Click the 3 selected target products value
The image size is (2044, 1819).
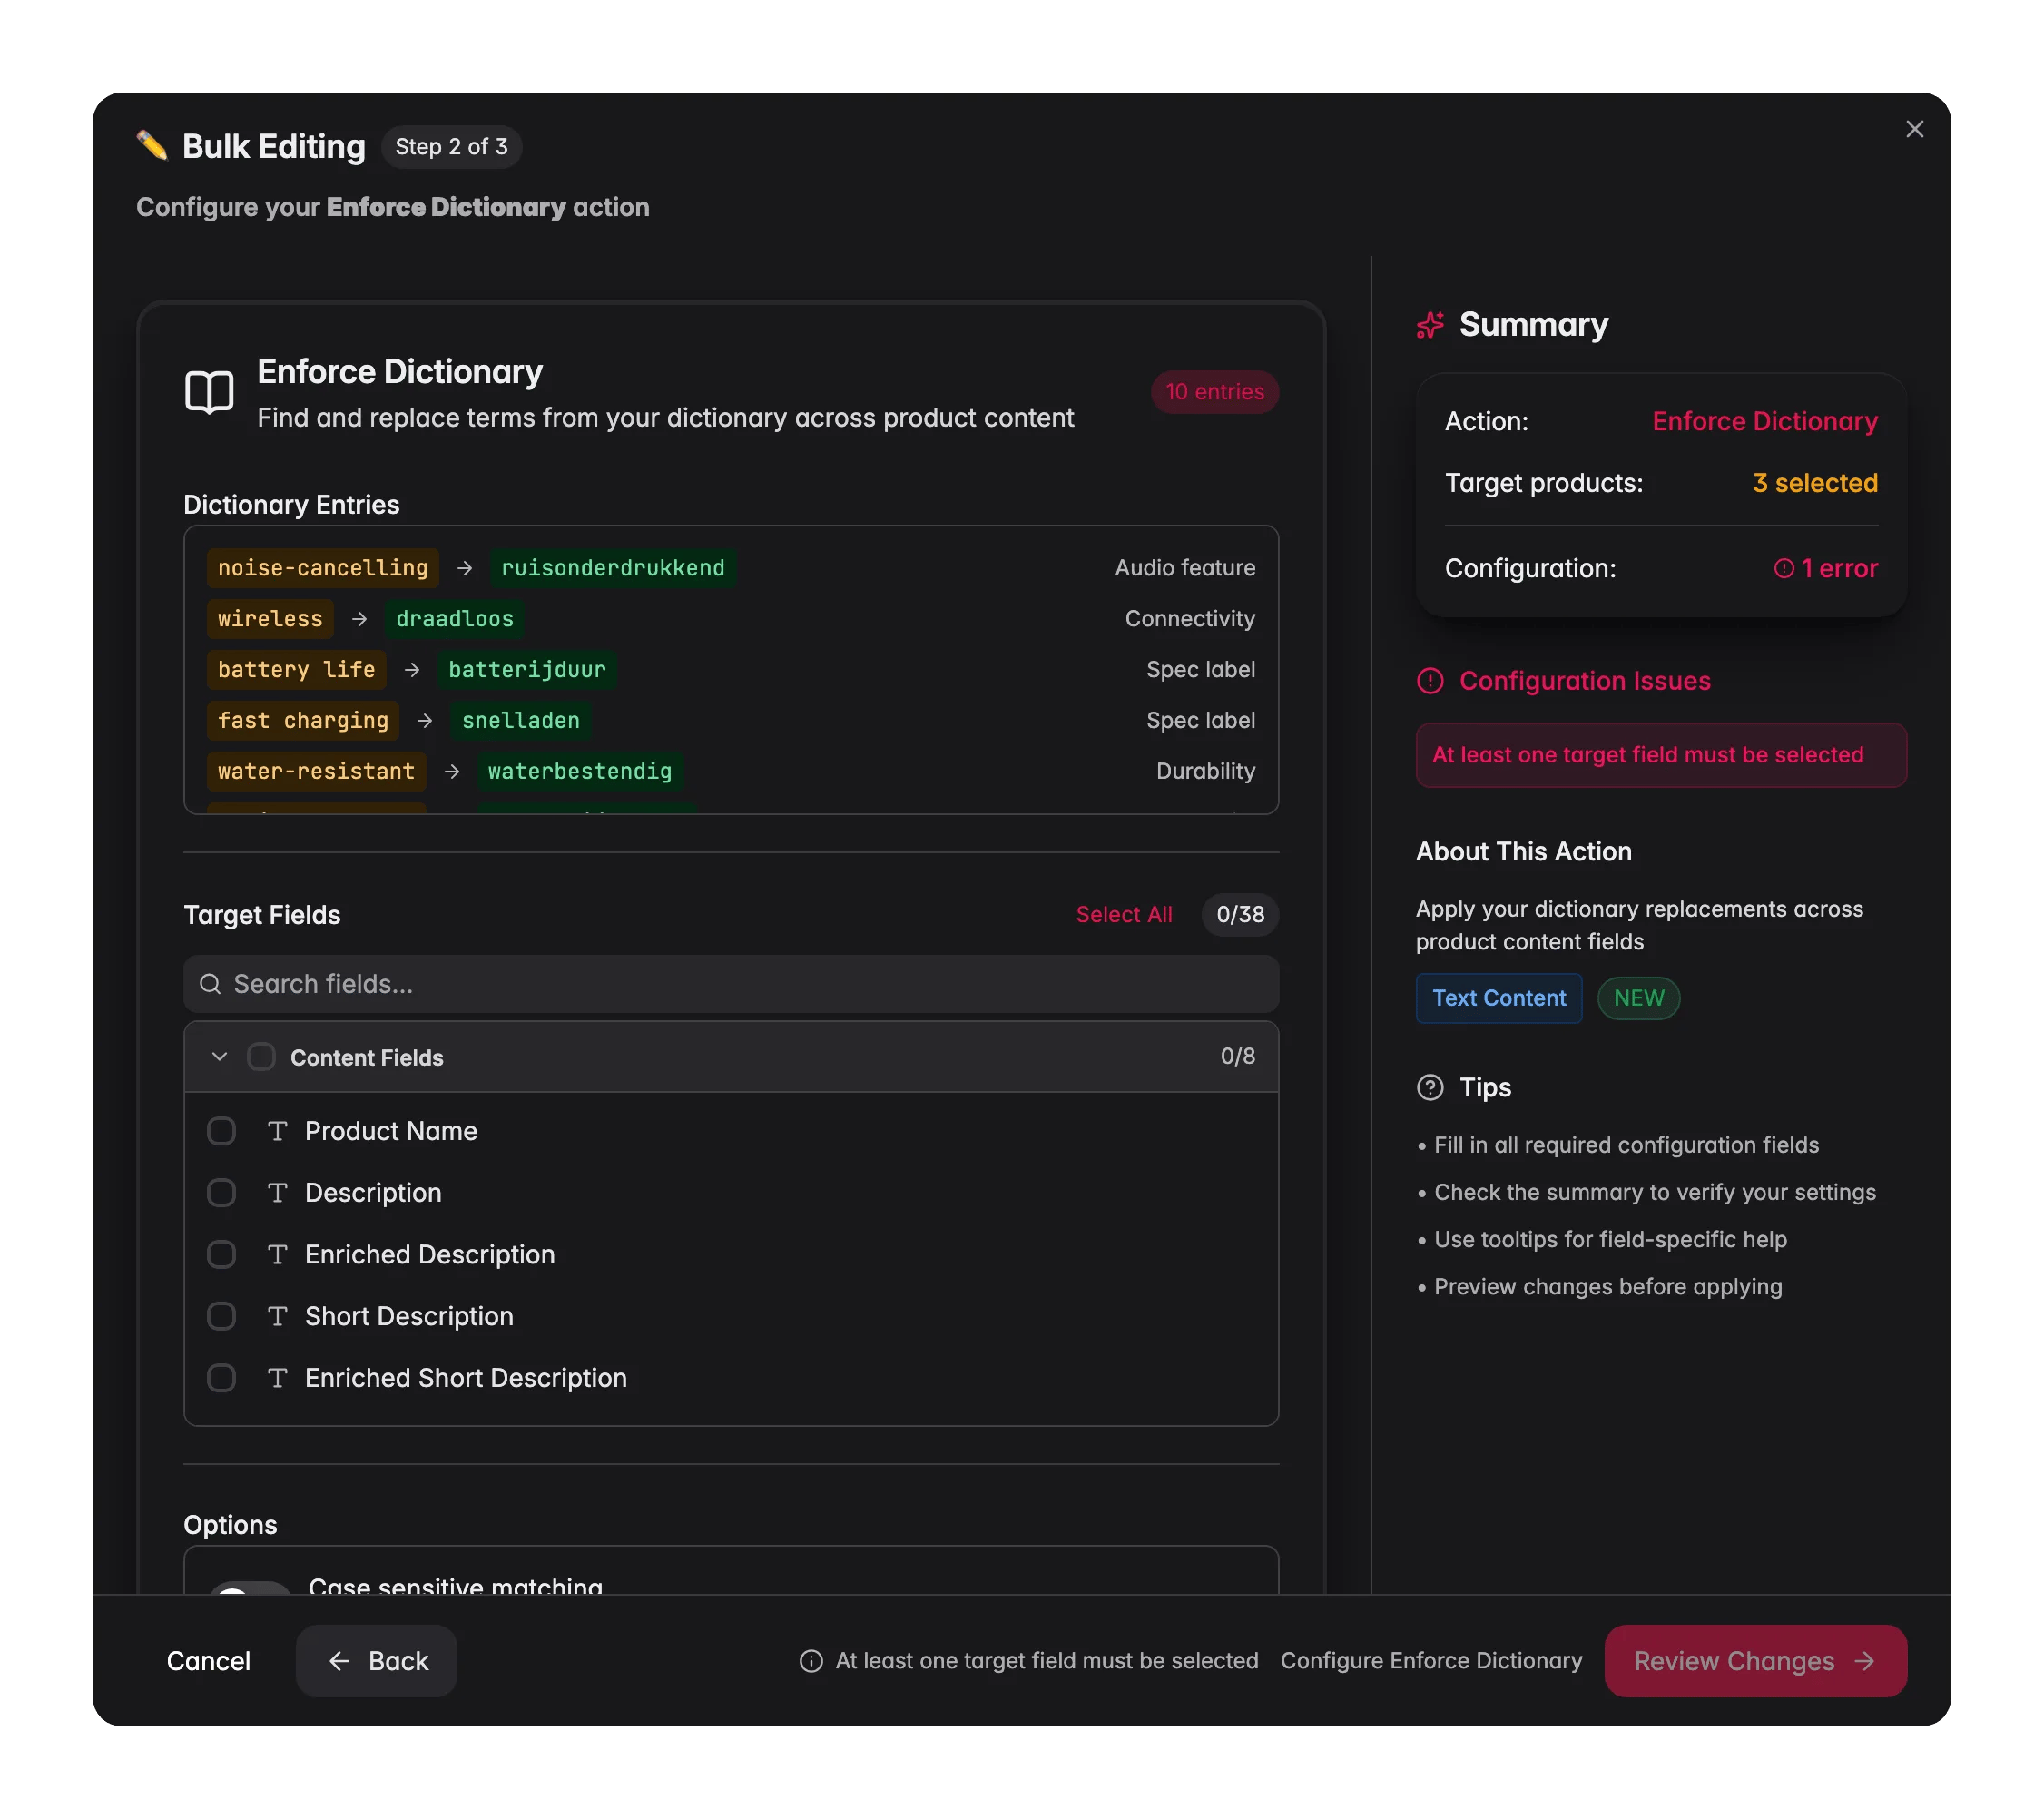click(1815, 484)
